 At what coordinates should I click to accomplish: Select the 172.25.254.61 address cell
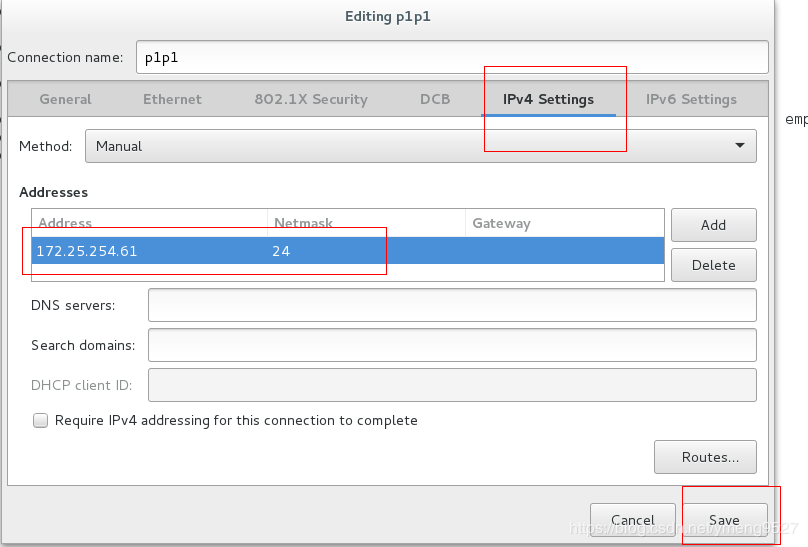coord(87,251)
